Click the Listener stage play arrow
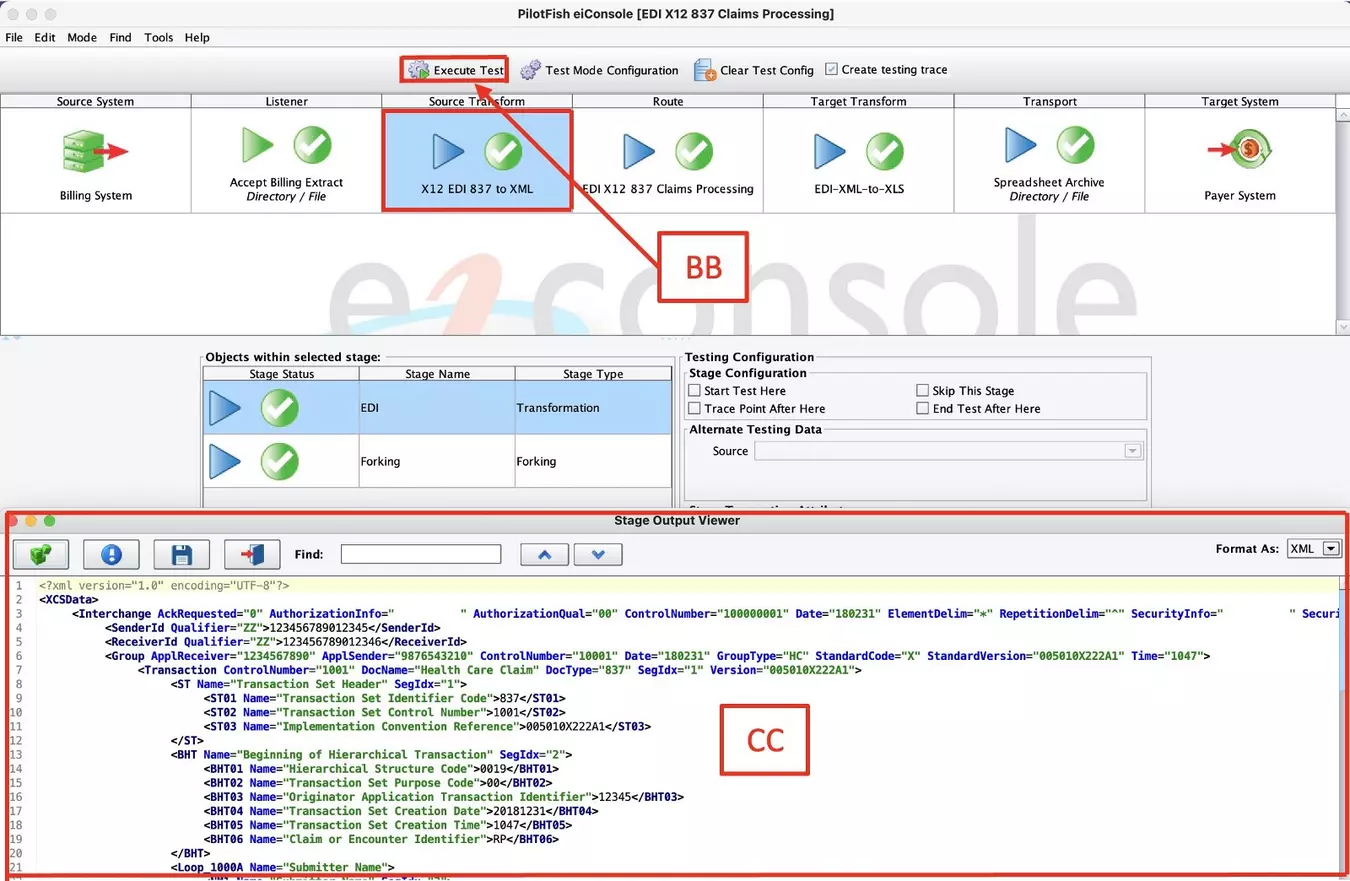This screenshot has width=1350, height=881. coord(258,146)
